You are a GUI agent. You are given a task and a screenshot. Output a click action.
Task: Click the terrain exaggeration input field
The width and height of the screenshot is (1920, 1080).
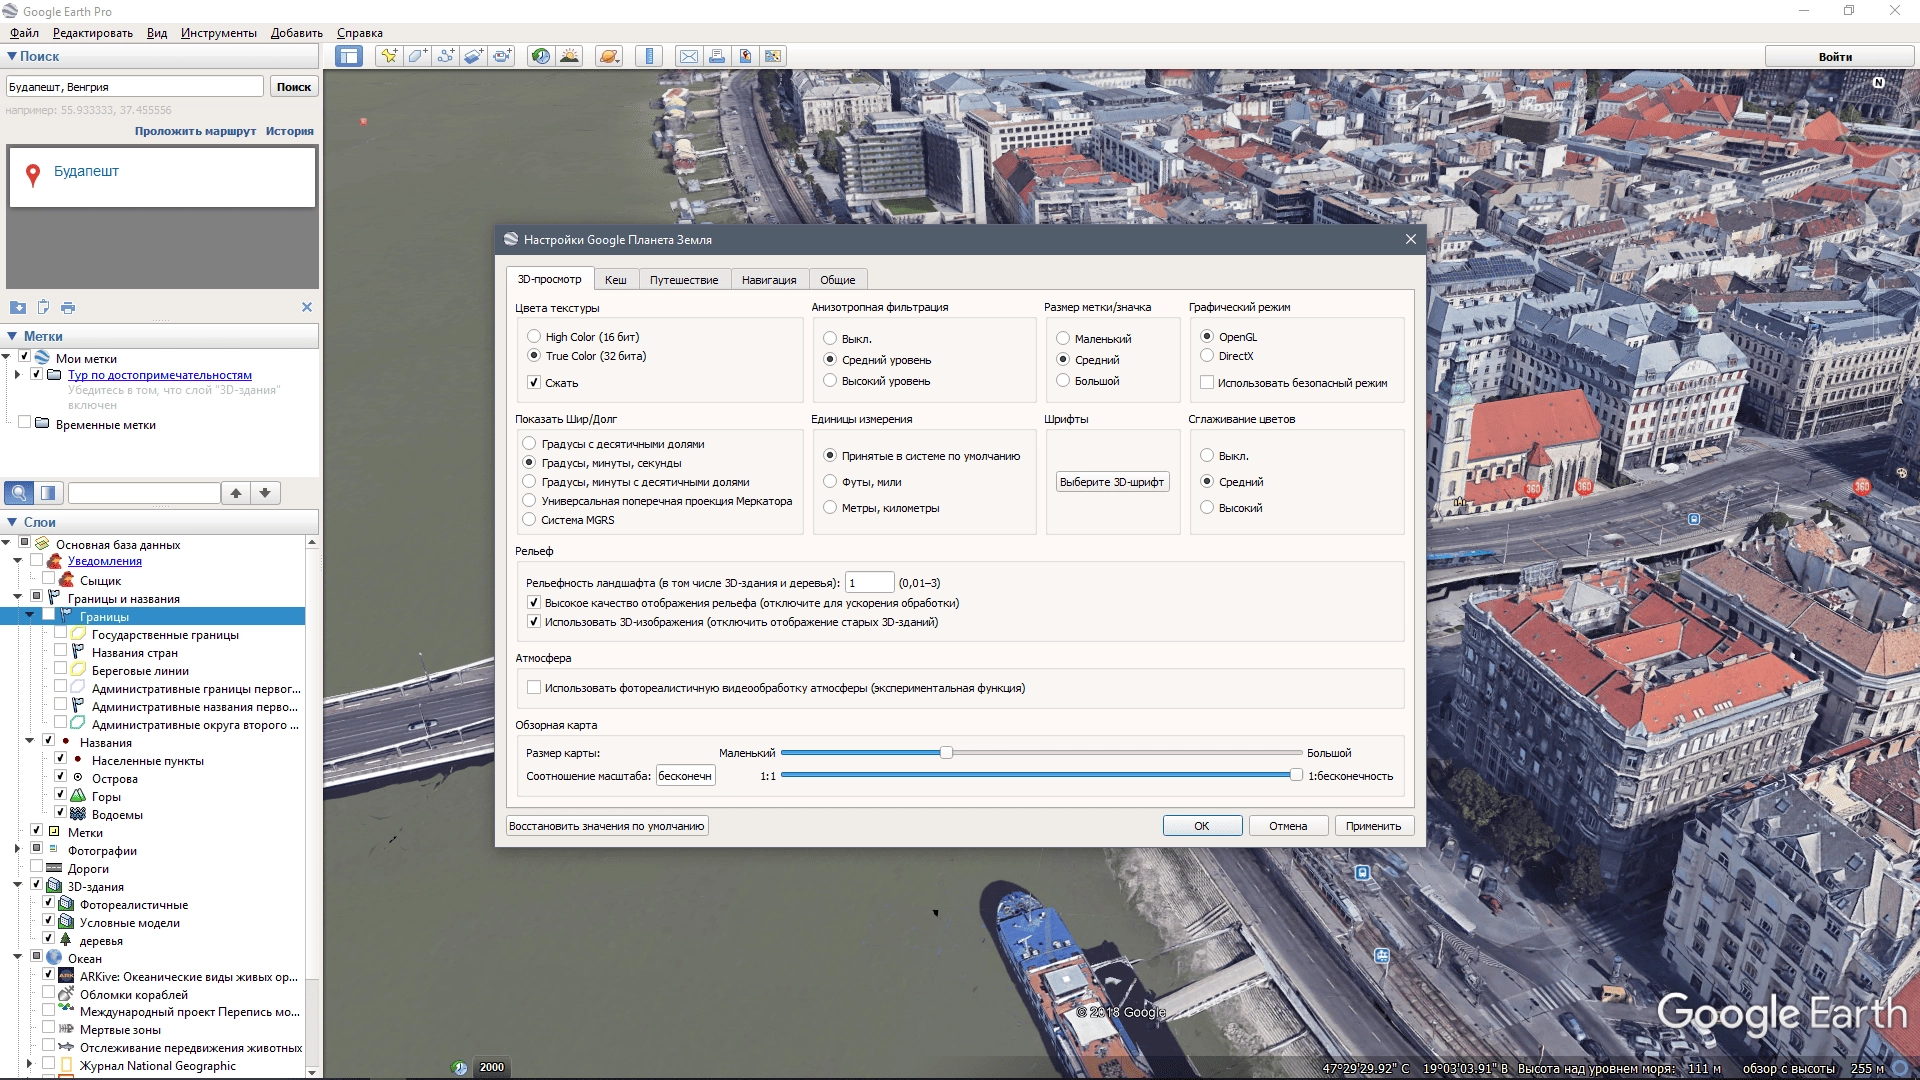click(x=869, y=583)
